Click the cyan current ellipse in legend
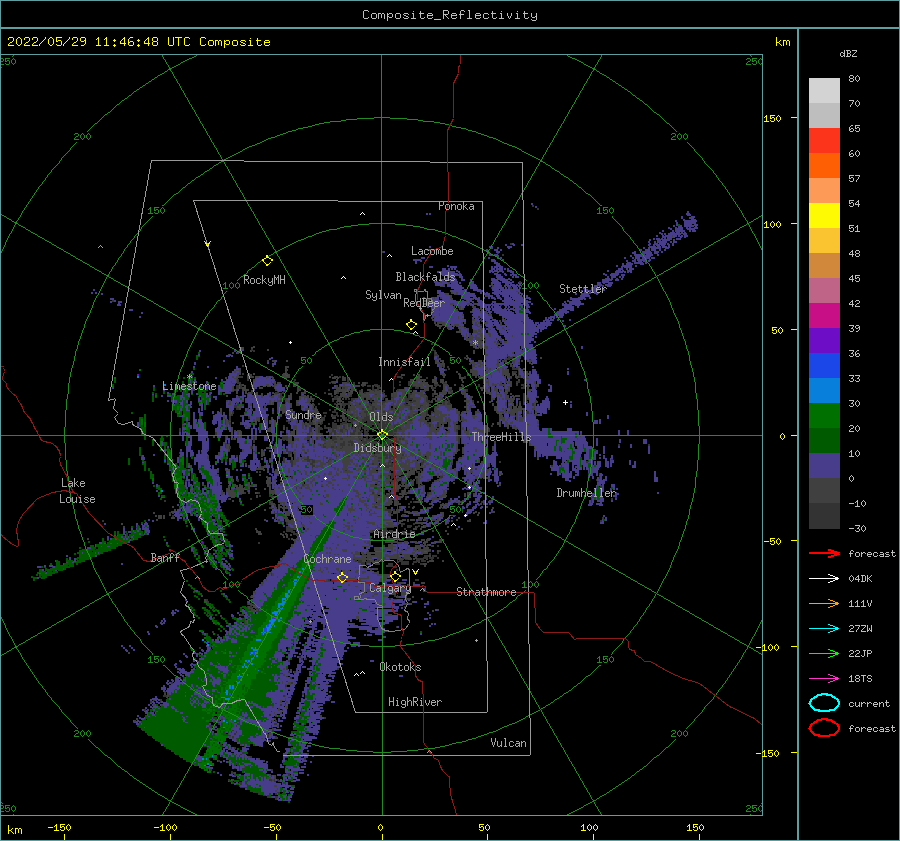 tap(824, 703)
